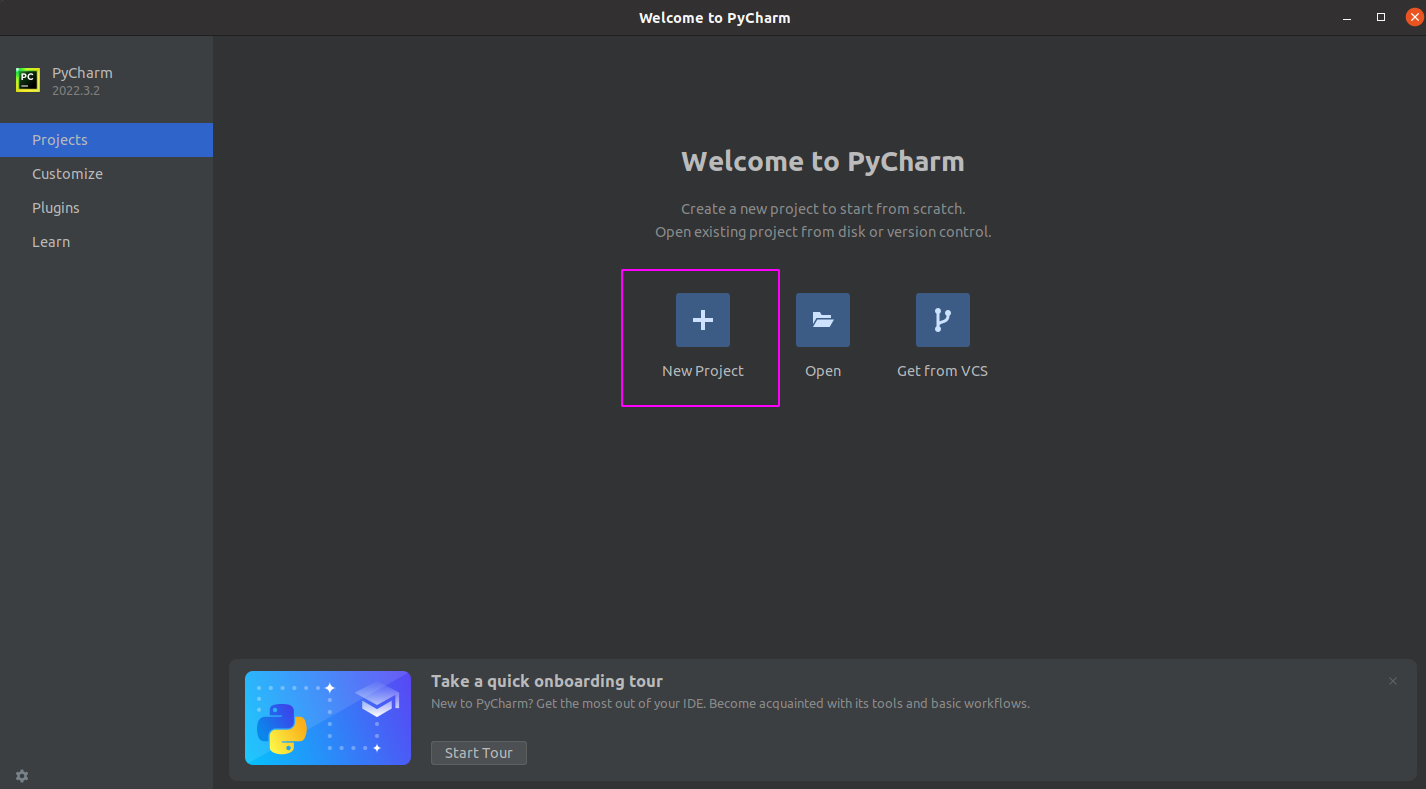1426x789 pixels.
Task: Maximize the Welcome to PyCharm window
Action: (x=1381, y=17)
